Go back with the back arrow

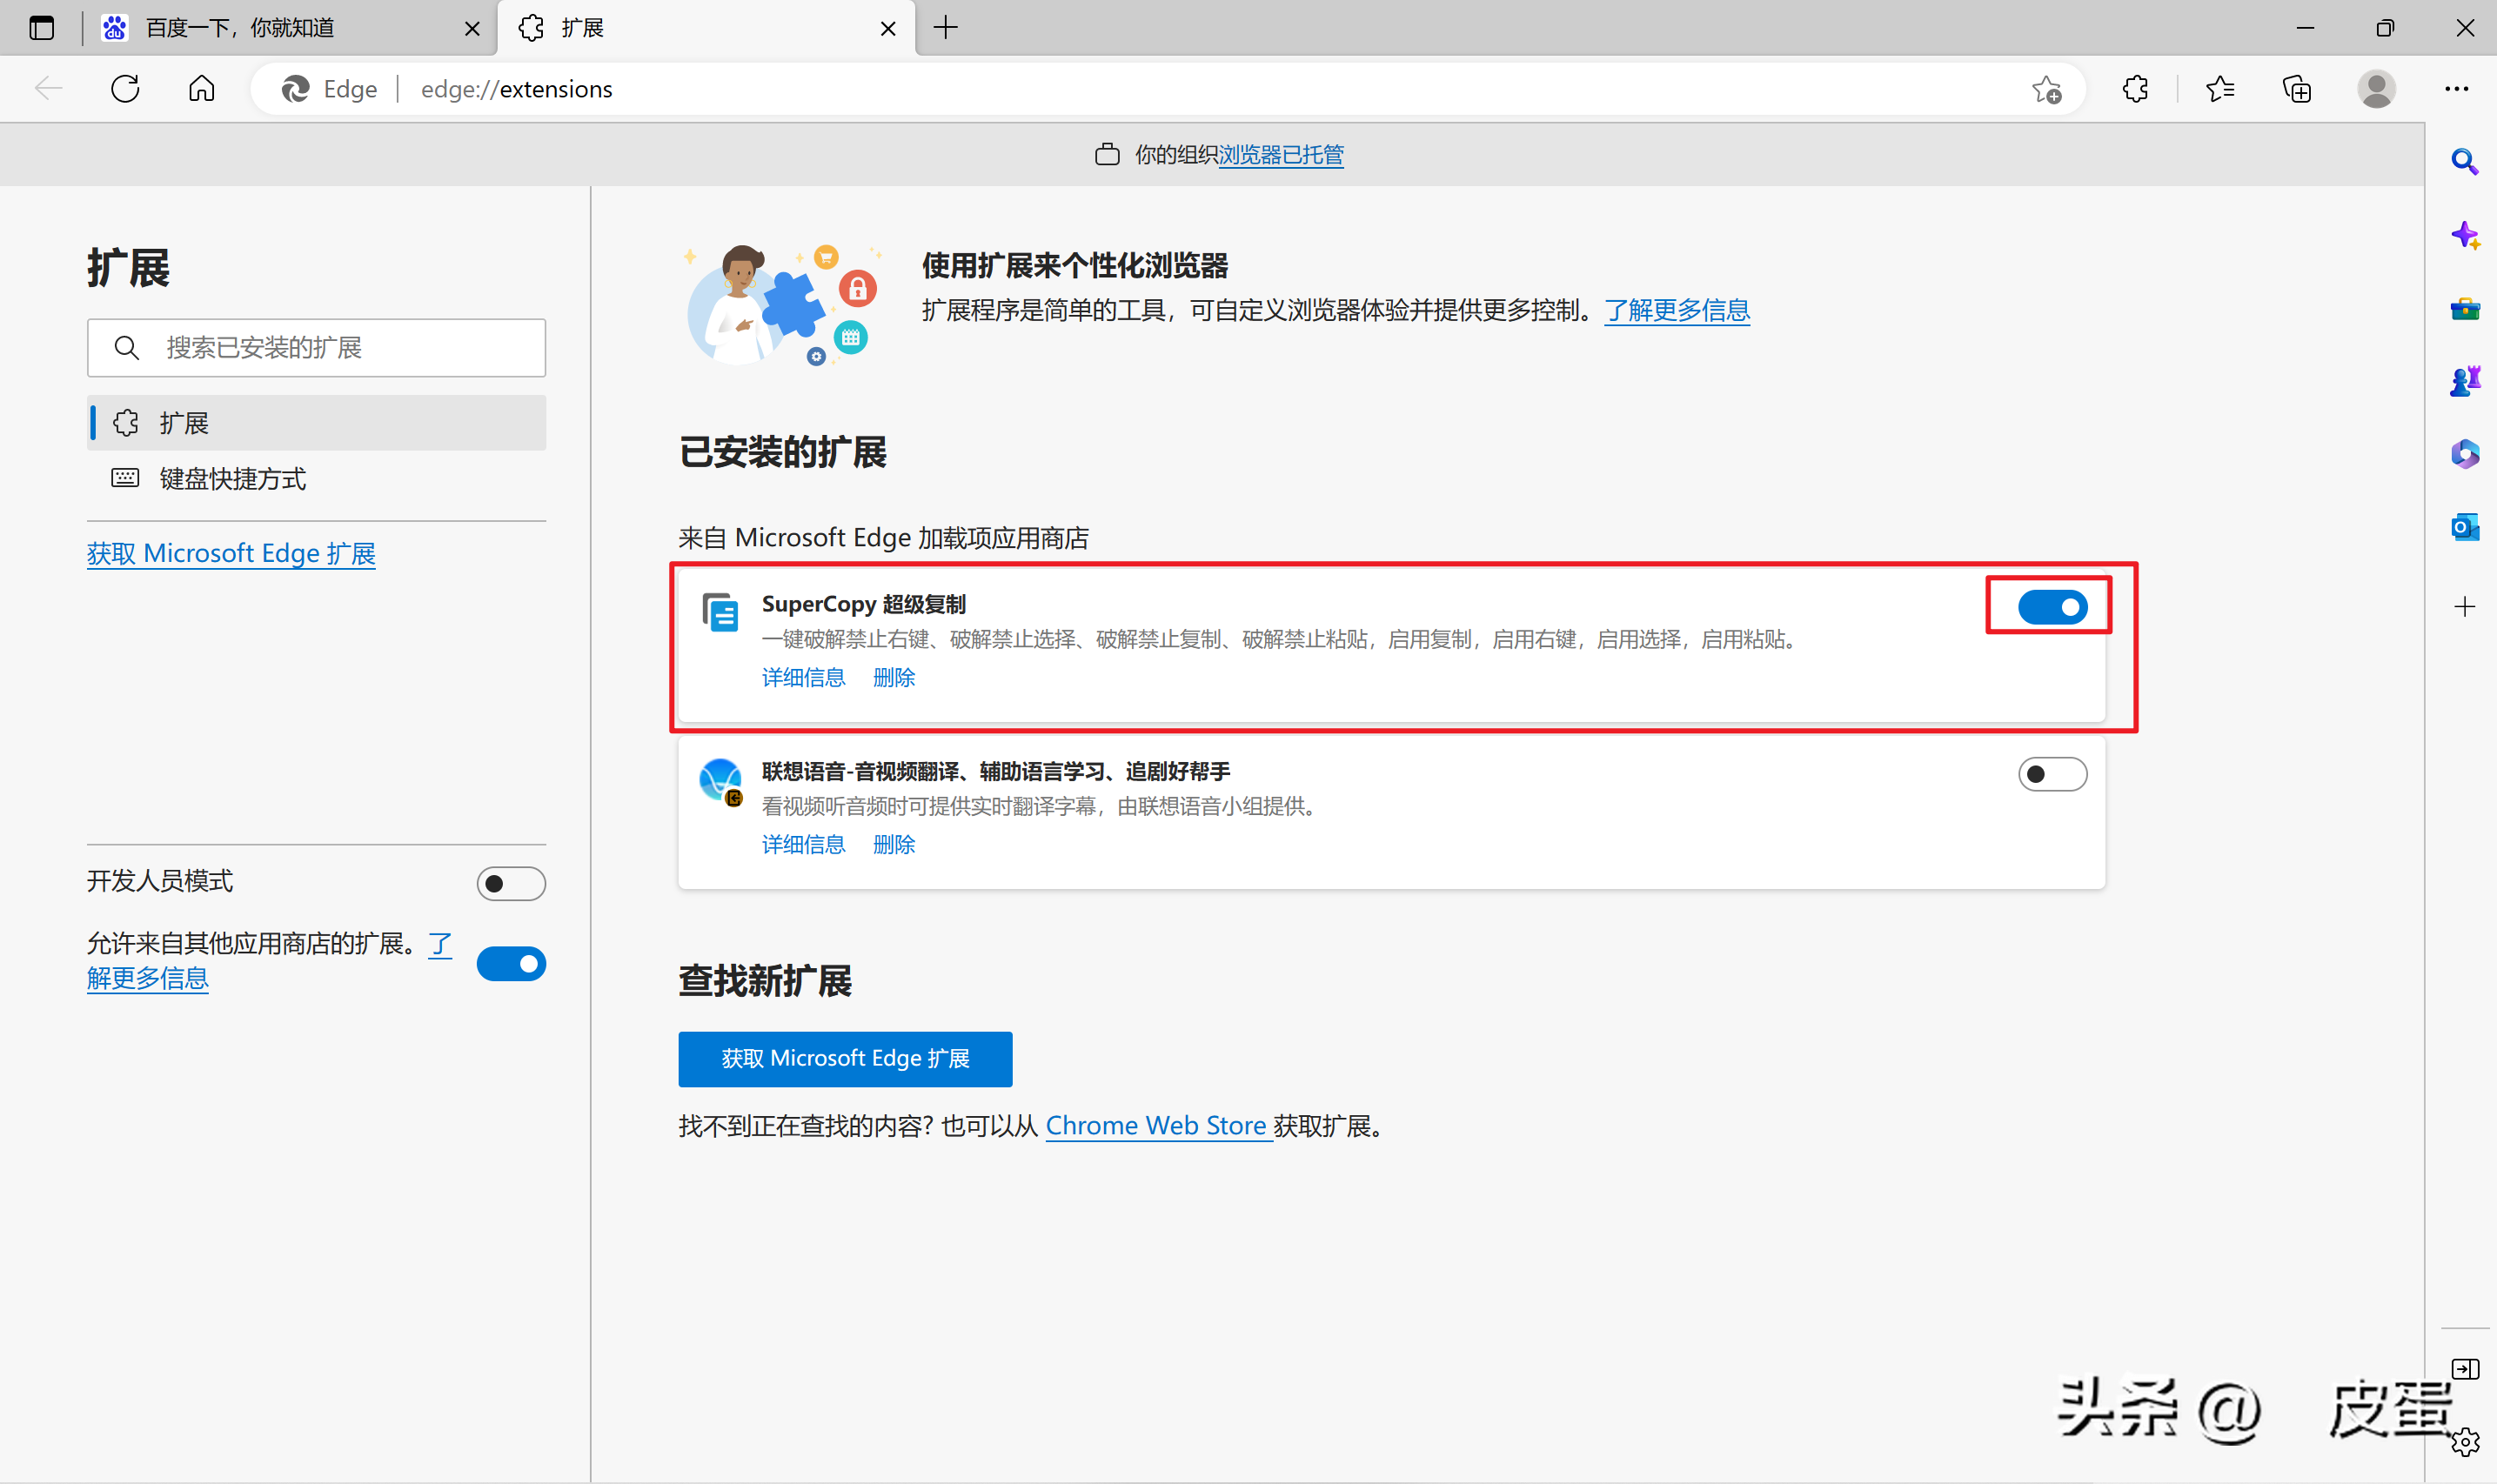click(x=48, y=89)
